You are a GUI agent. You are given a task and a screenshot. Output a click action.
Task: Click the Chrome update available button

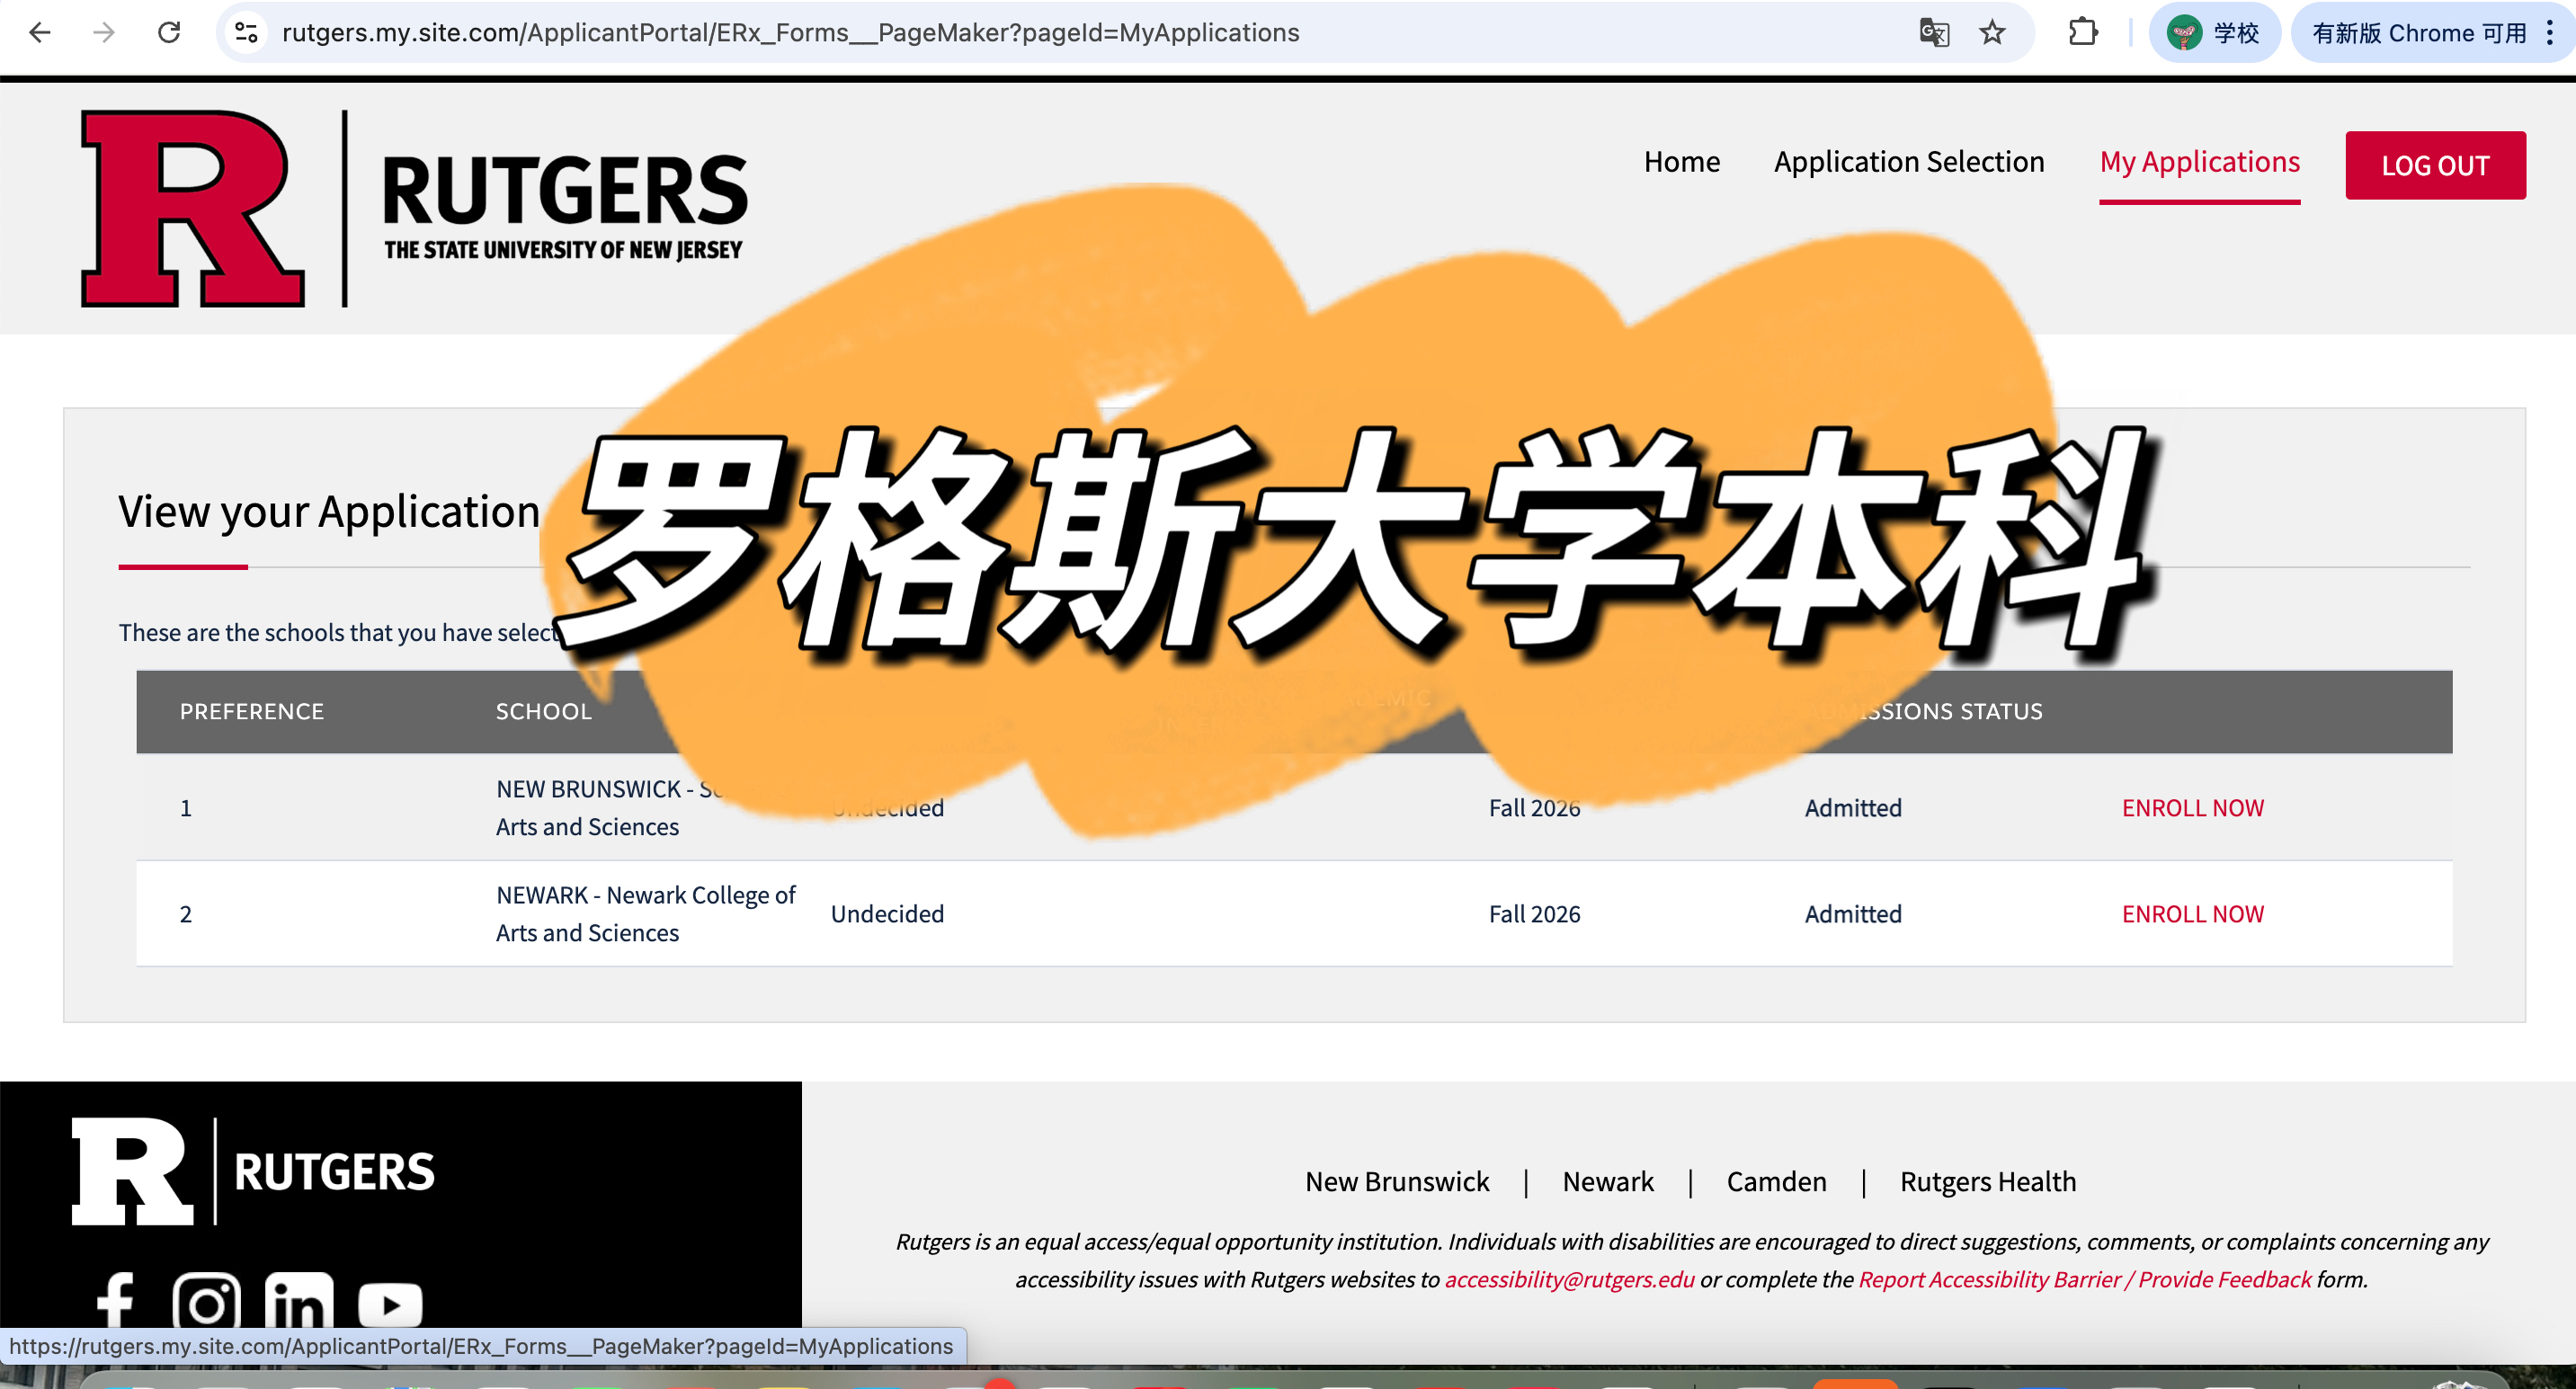pos(2418,33)
